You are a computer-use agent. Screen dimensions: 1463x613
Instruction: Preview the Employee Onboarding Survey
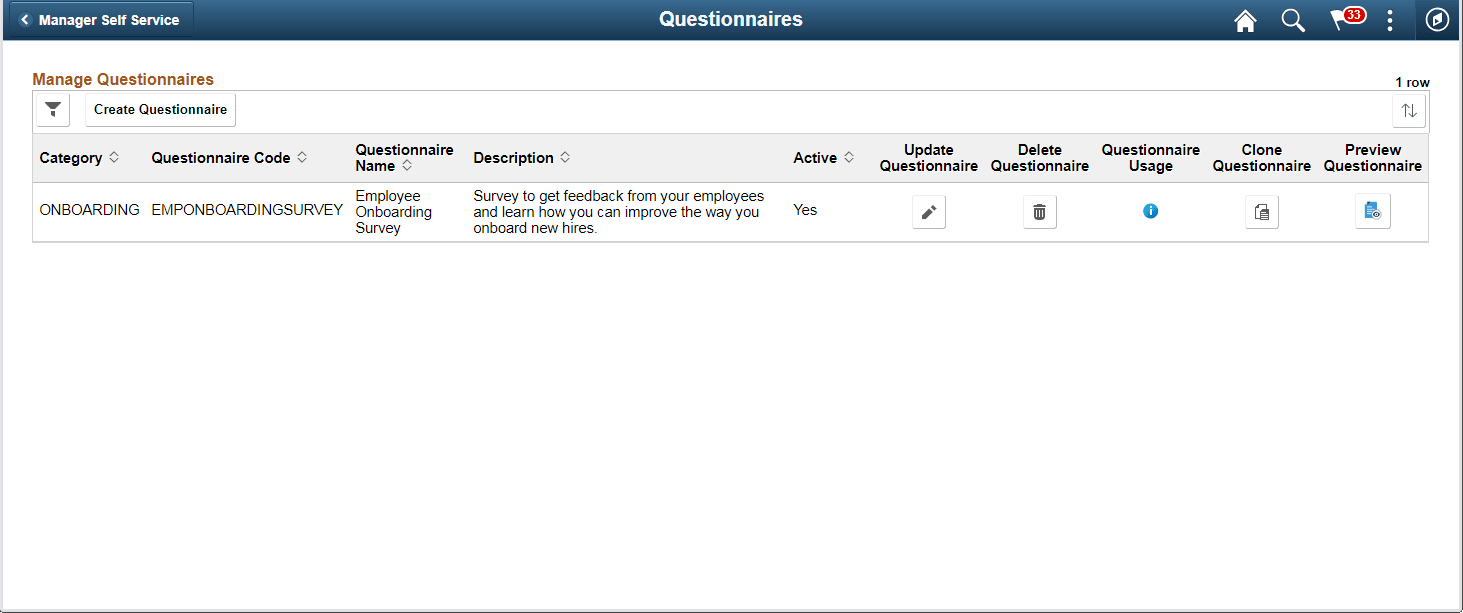click(1372, 211)
